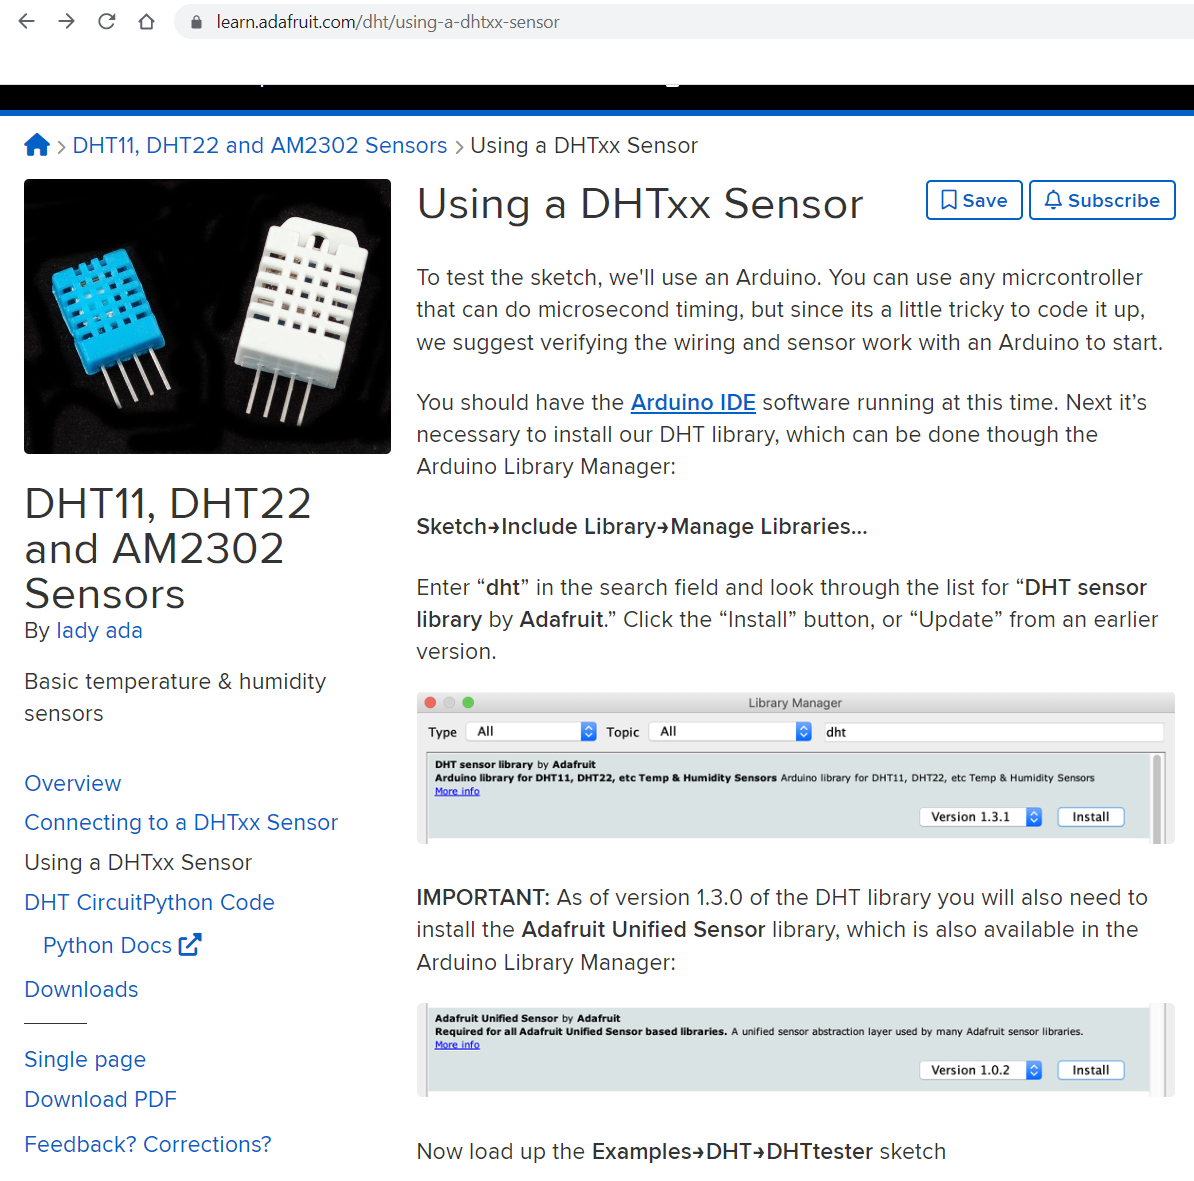Open the browser home page
The width and height of the screenshot is (1194, 1181).
(146, 22)
